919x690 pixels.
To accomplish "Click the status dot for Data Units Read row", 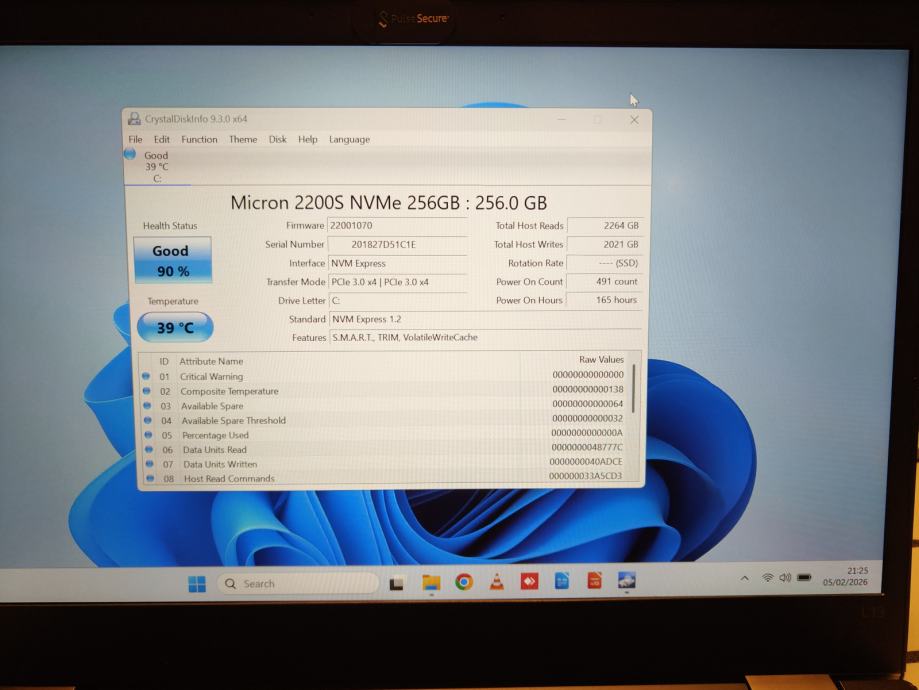I will [x=149, y=449].
